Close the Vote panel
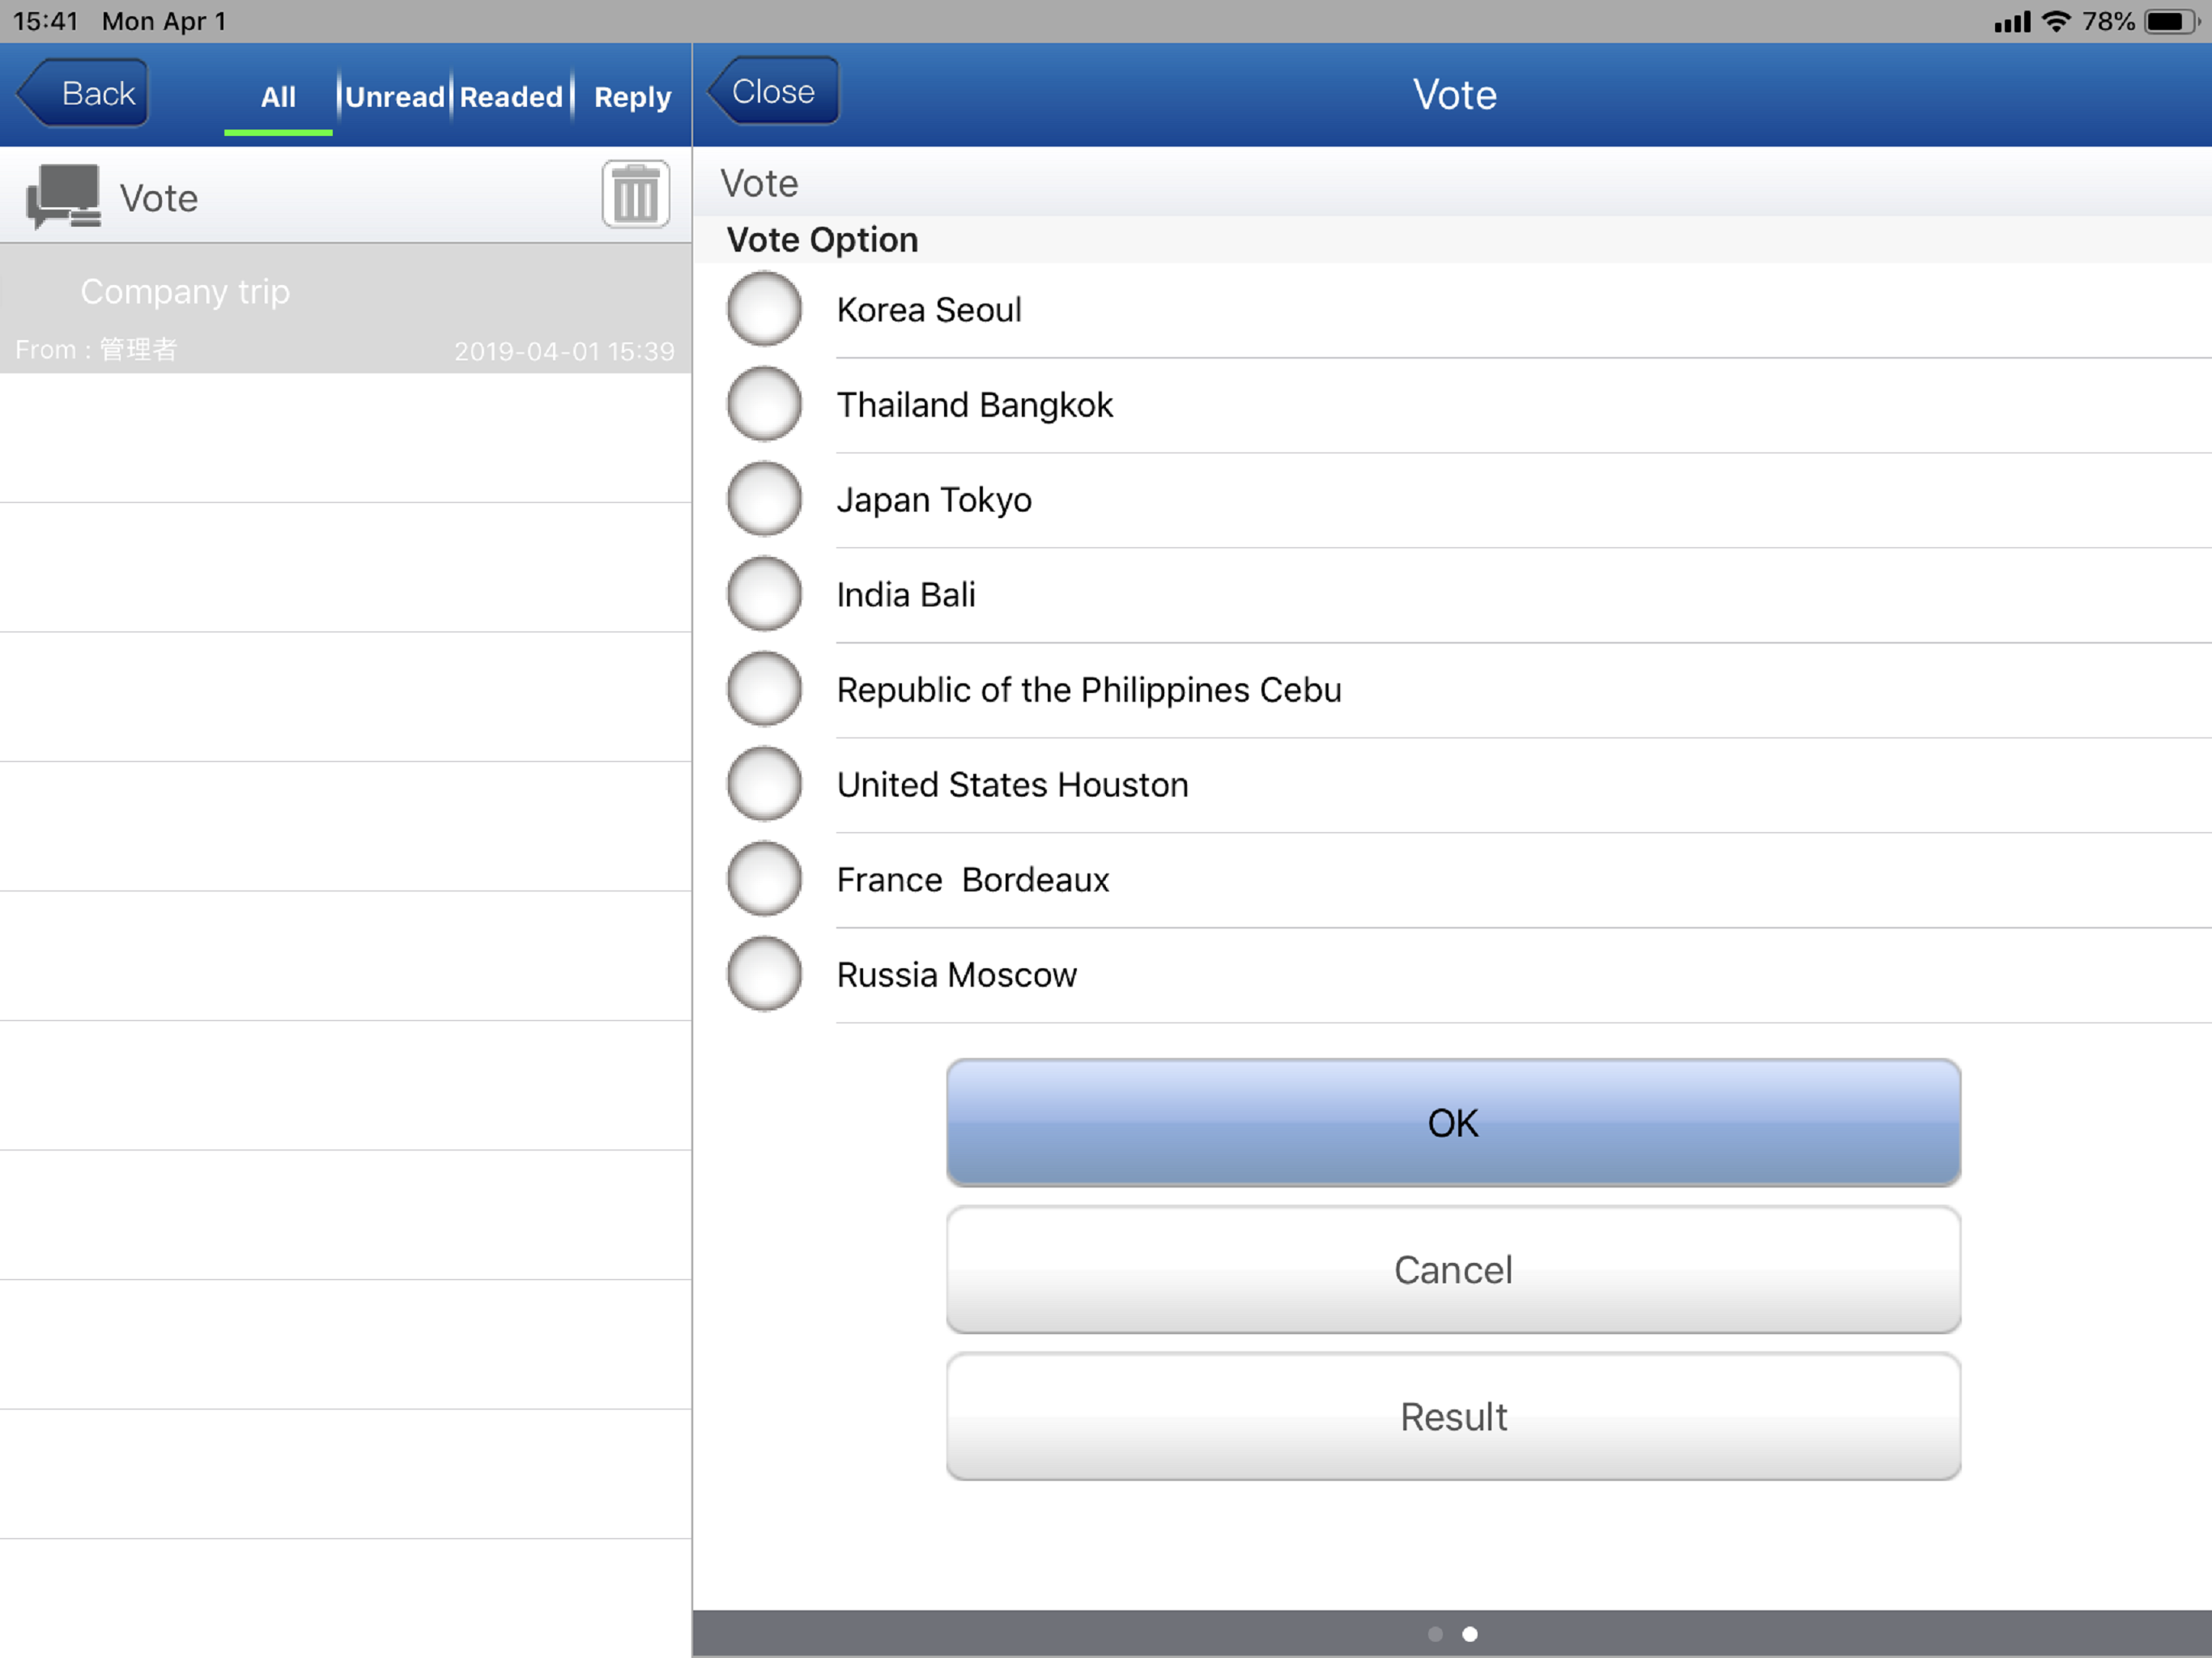The height and width of the screenshot is (1658, 2212). 774,91
